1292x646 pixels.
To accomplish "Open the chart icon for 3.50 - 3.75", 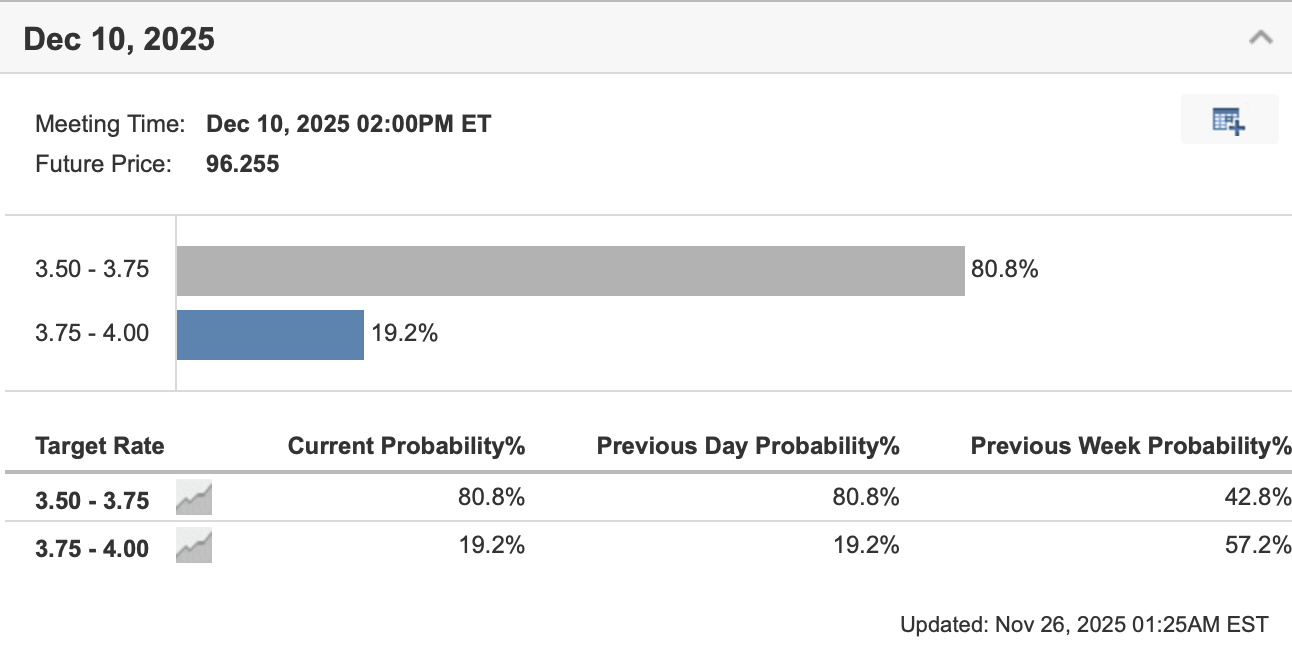I will [x=194, y=497].
